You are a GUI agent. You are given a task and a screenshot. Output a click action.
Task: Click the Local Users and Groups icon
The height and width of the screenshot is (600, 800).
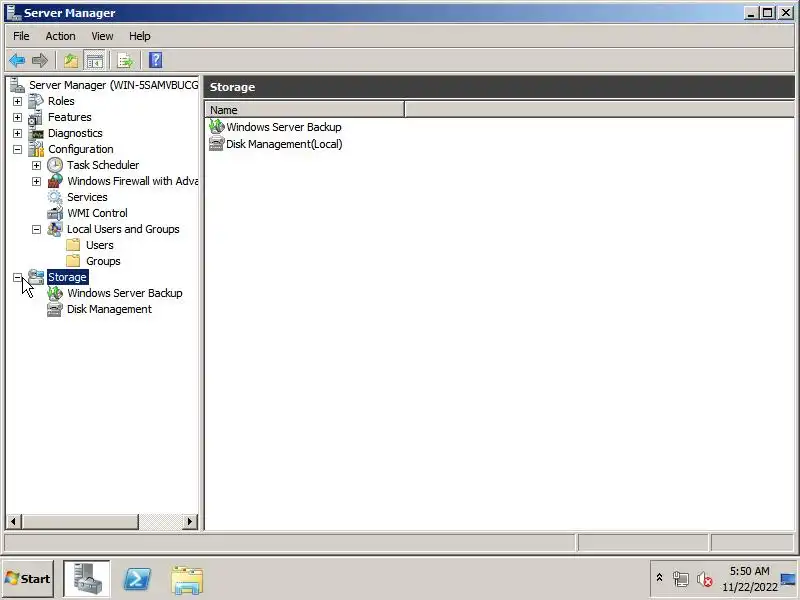tap(55, 229)
